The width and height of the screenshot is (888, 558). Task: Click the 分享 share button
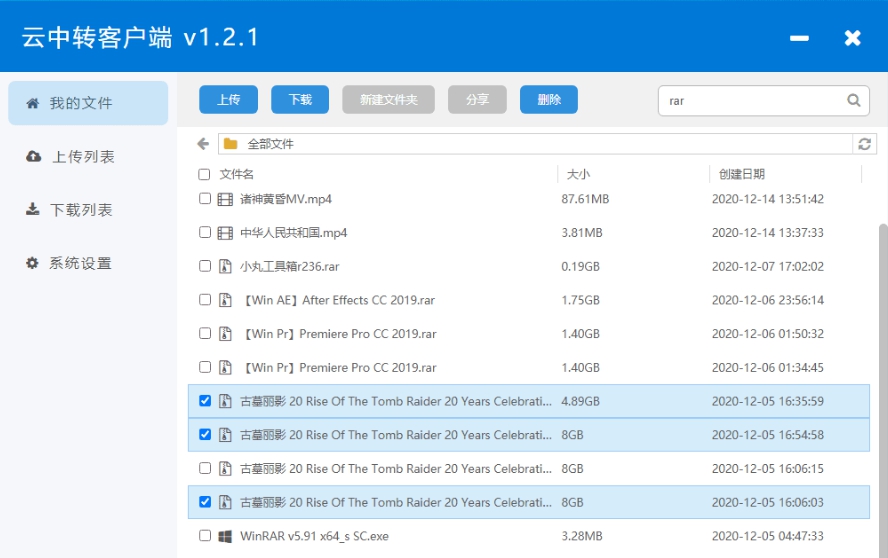477,100
